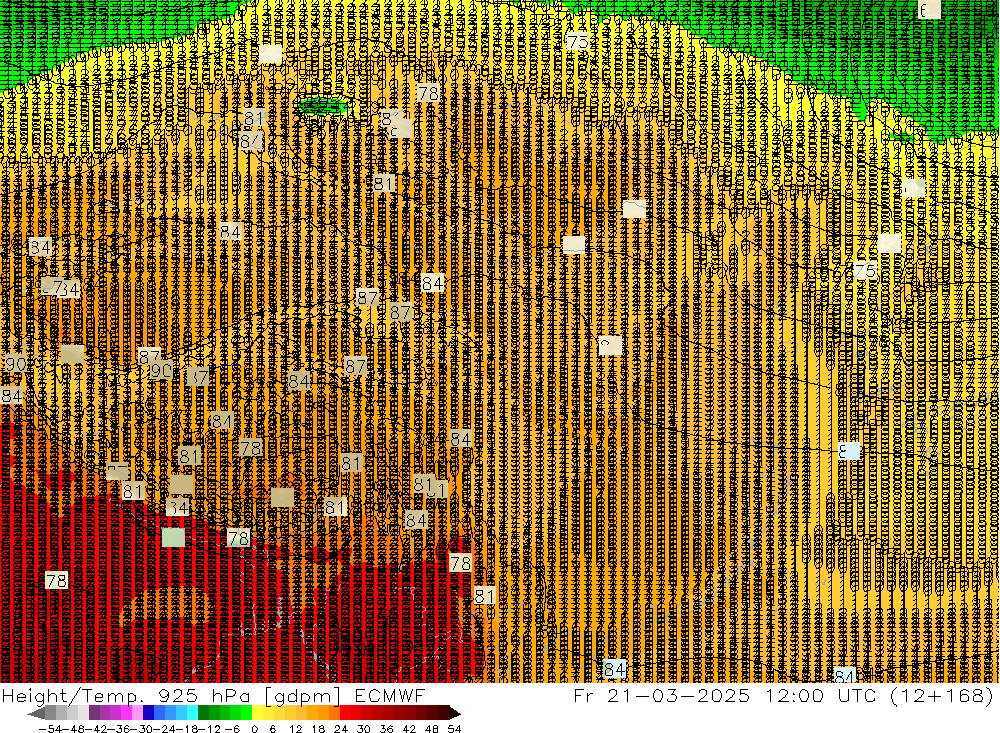
Task: Click the legend tick label "6"
Action: pos(272,729)
